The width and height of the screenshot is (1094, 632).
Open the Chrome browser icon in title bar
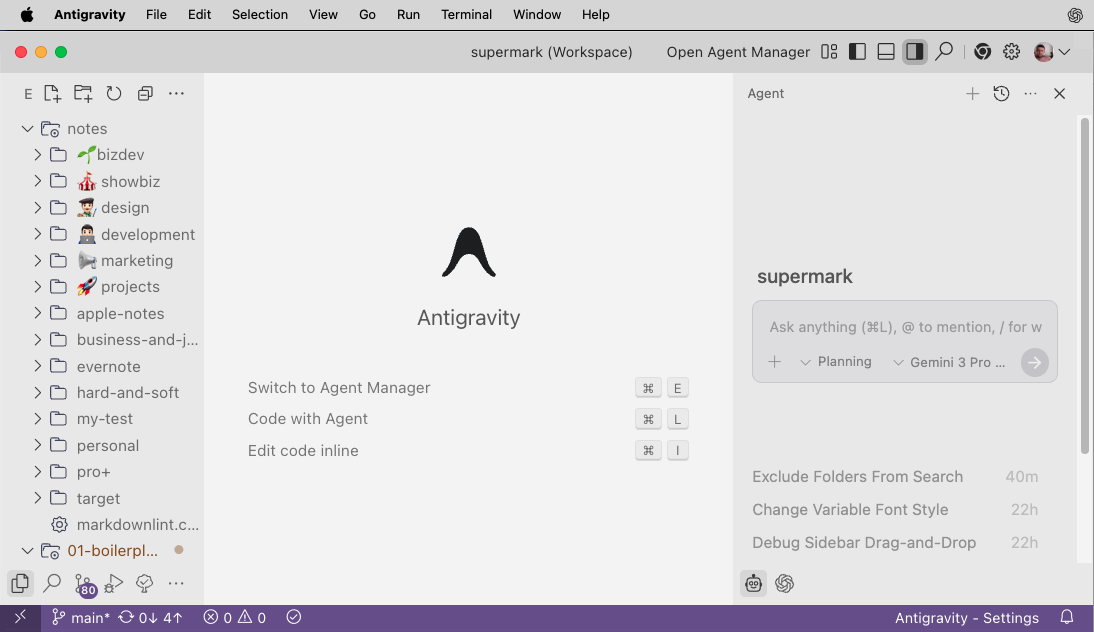coord(982,52)
